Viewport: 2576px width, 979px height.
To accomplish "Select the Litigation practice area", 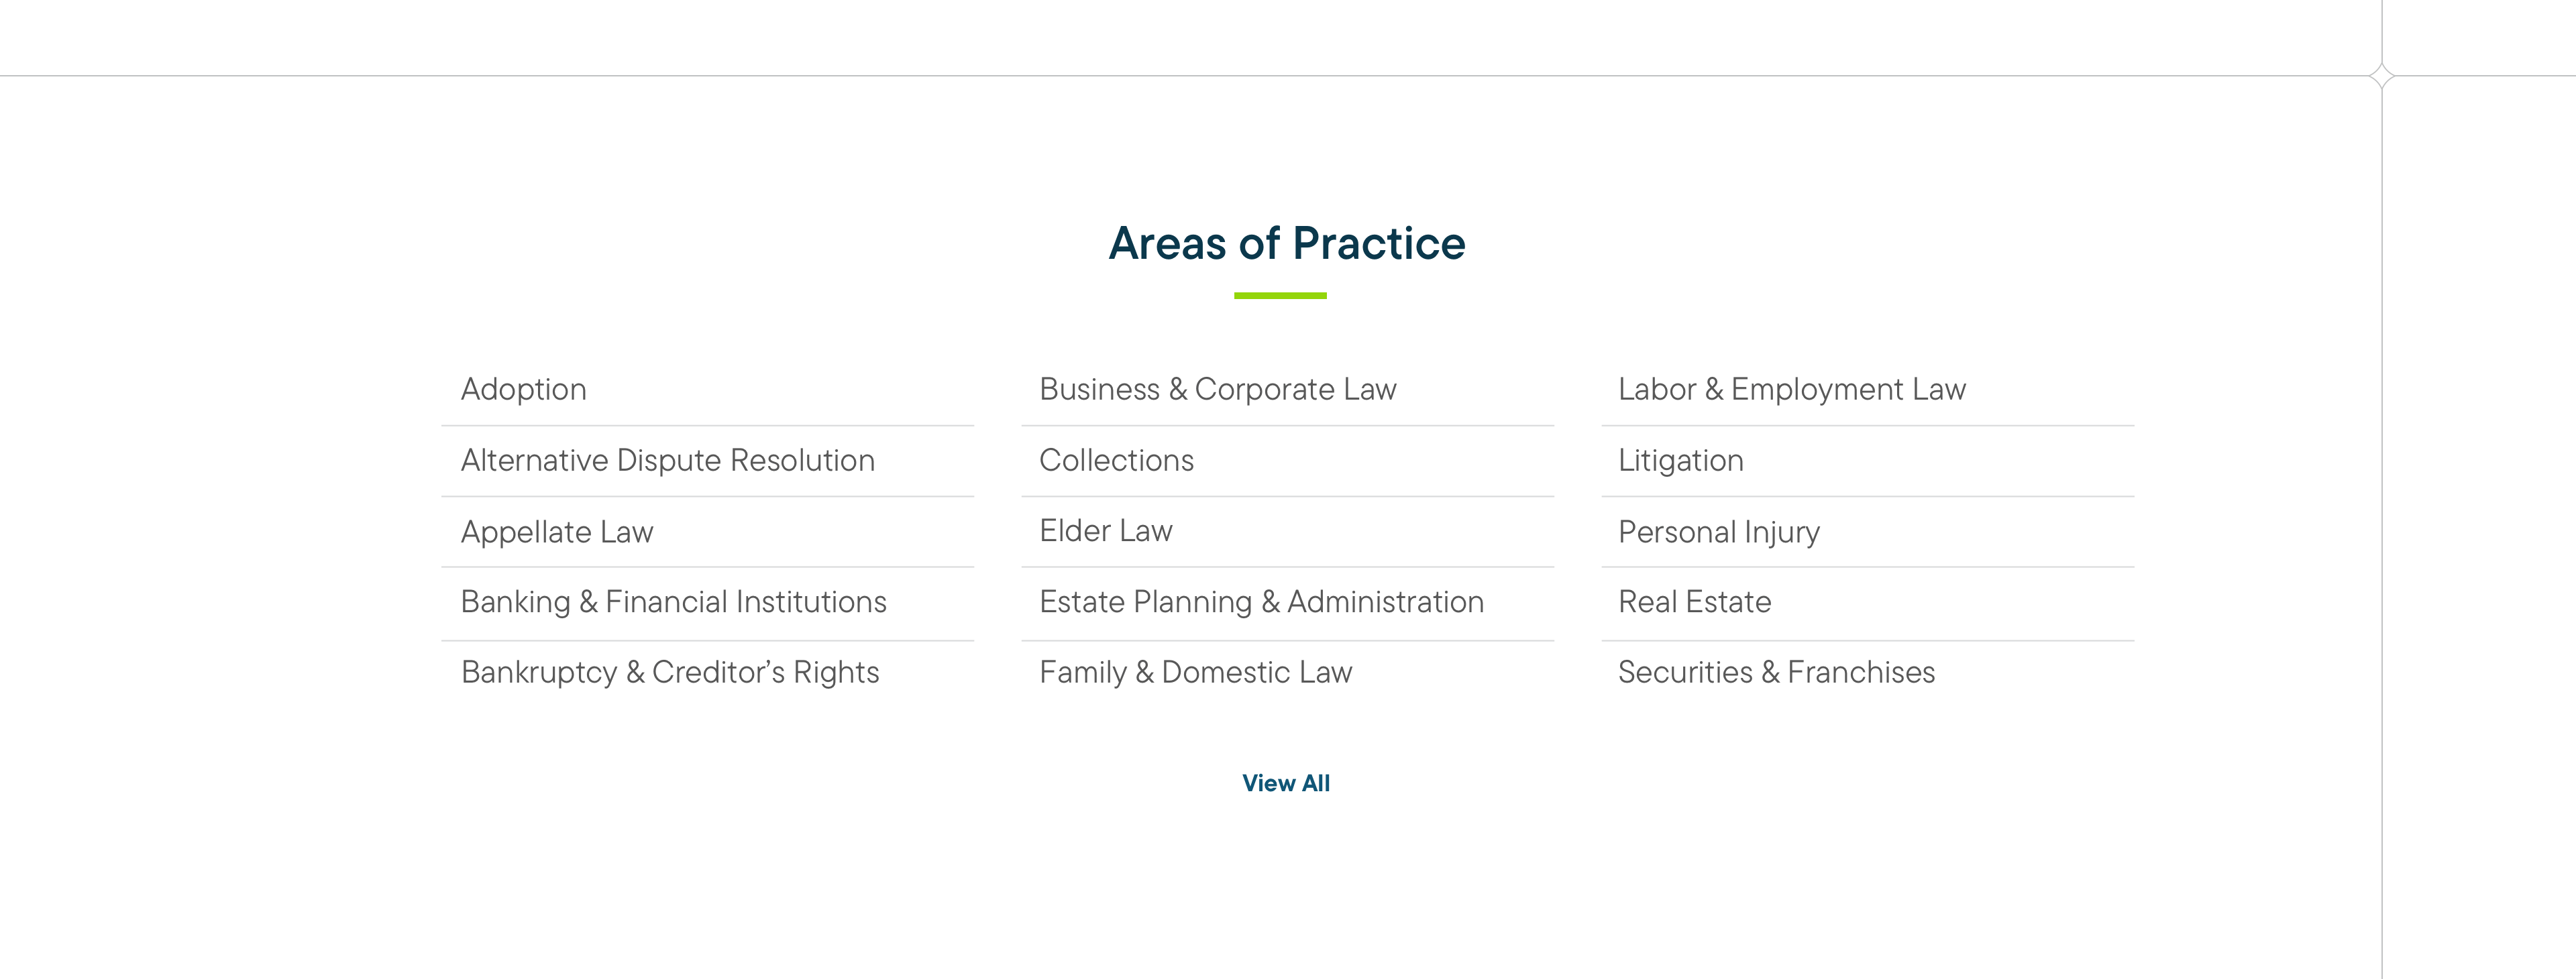I will pyautogui.click(x=1680, y=460).
